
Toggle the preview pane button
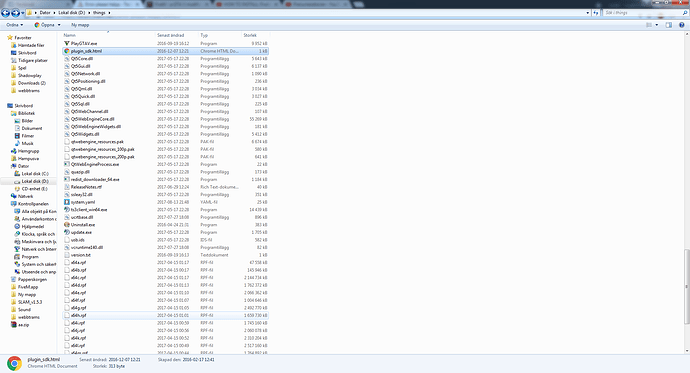(668, 25)
